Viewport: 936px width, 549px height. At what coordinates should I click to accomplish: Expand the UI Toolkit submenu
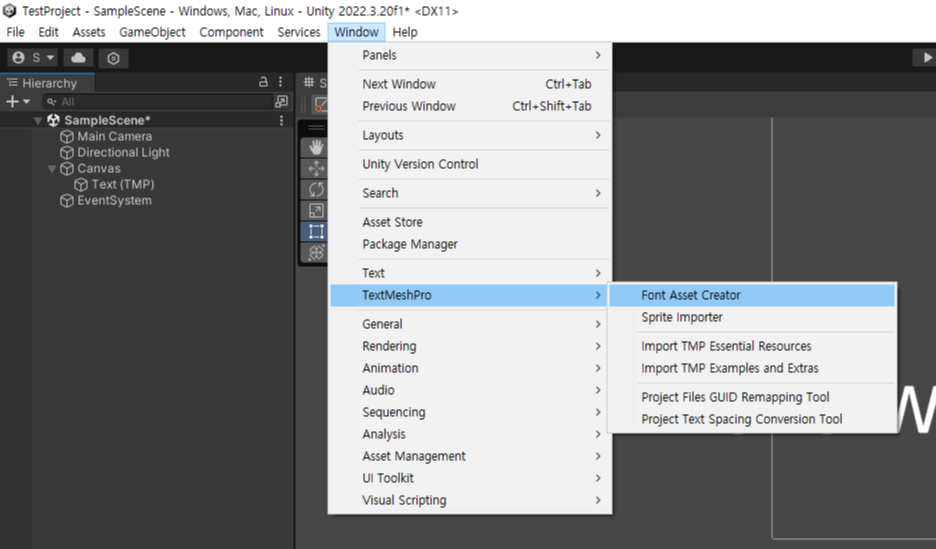tap(470, 479)
